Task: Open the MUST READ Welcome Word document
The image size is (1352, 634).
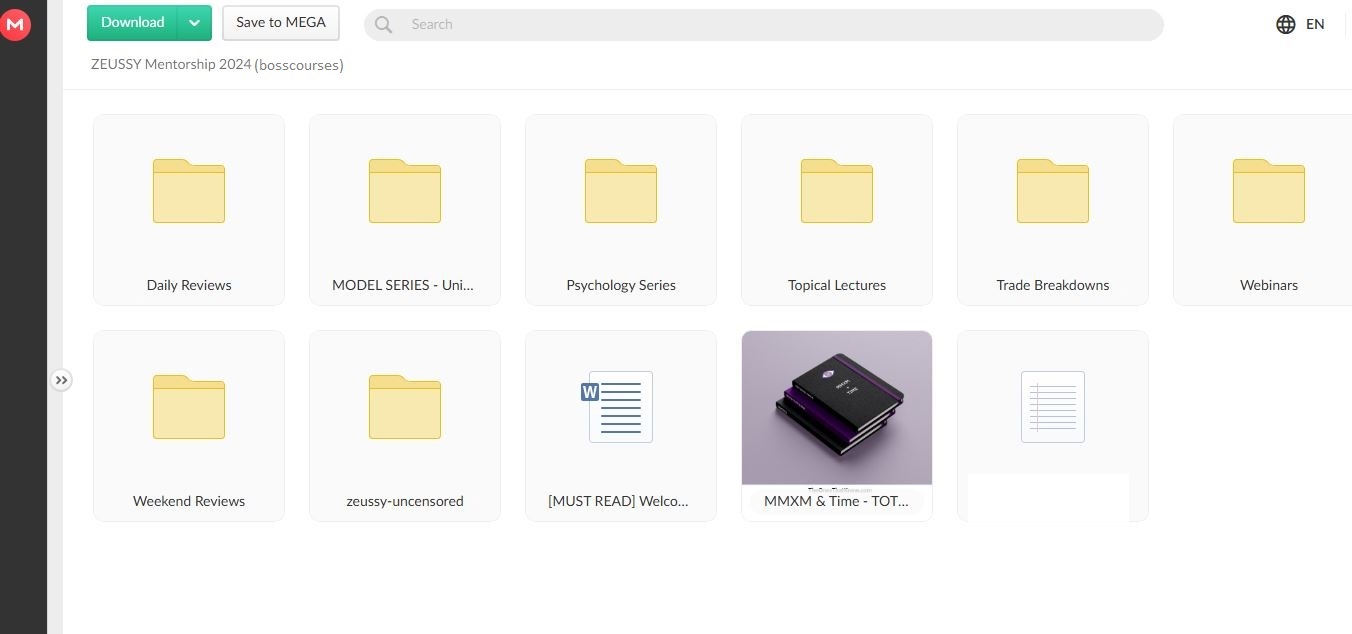Action: [621, 425]
